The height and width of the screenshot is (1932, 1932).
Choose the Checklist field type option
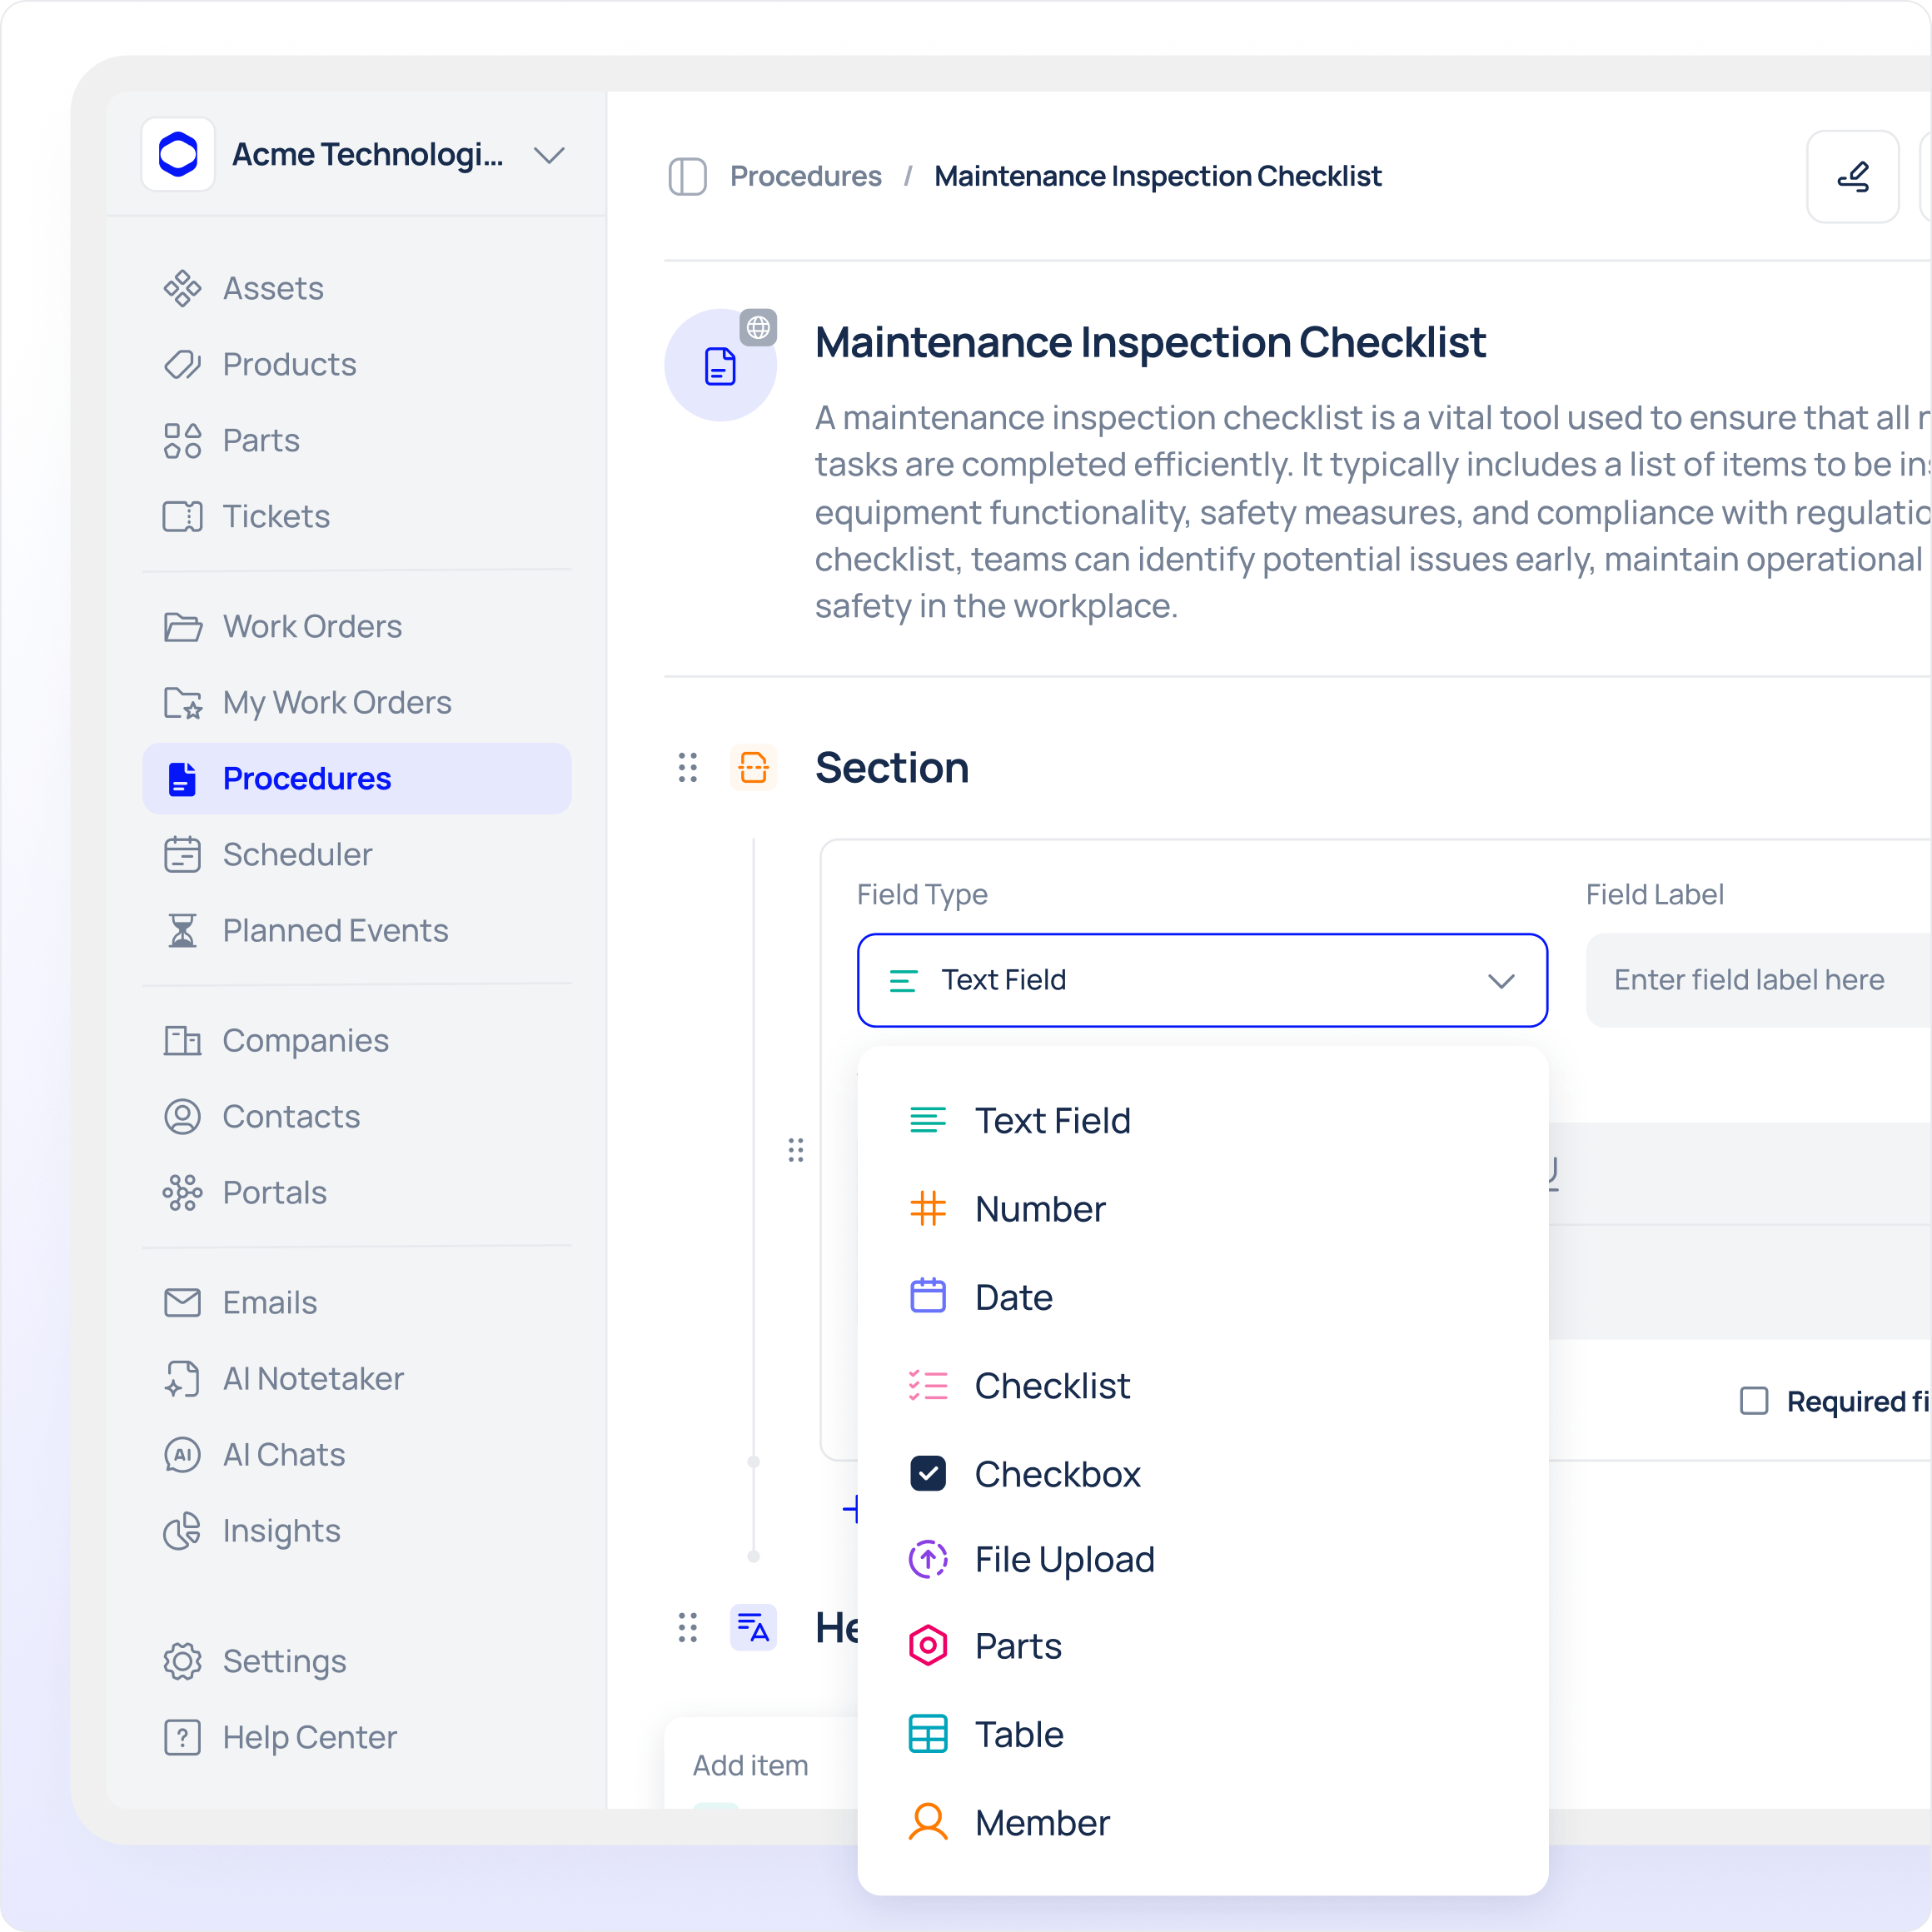pyautogui.click(x=1052, y=1386)
